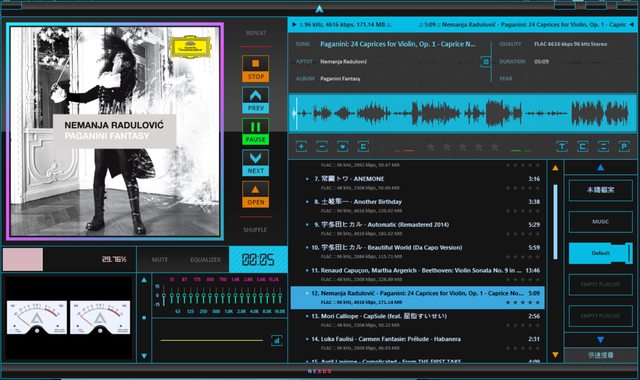Click the play arrow at ticker left end
The width and height of the screenshot is (640, 380).
pyautogui.click(x=294, y=24)
